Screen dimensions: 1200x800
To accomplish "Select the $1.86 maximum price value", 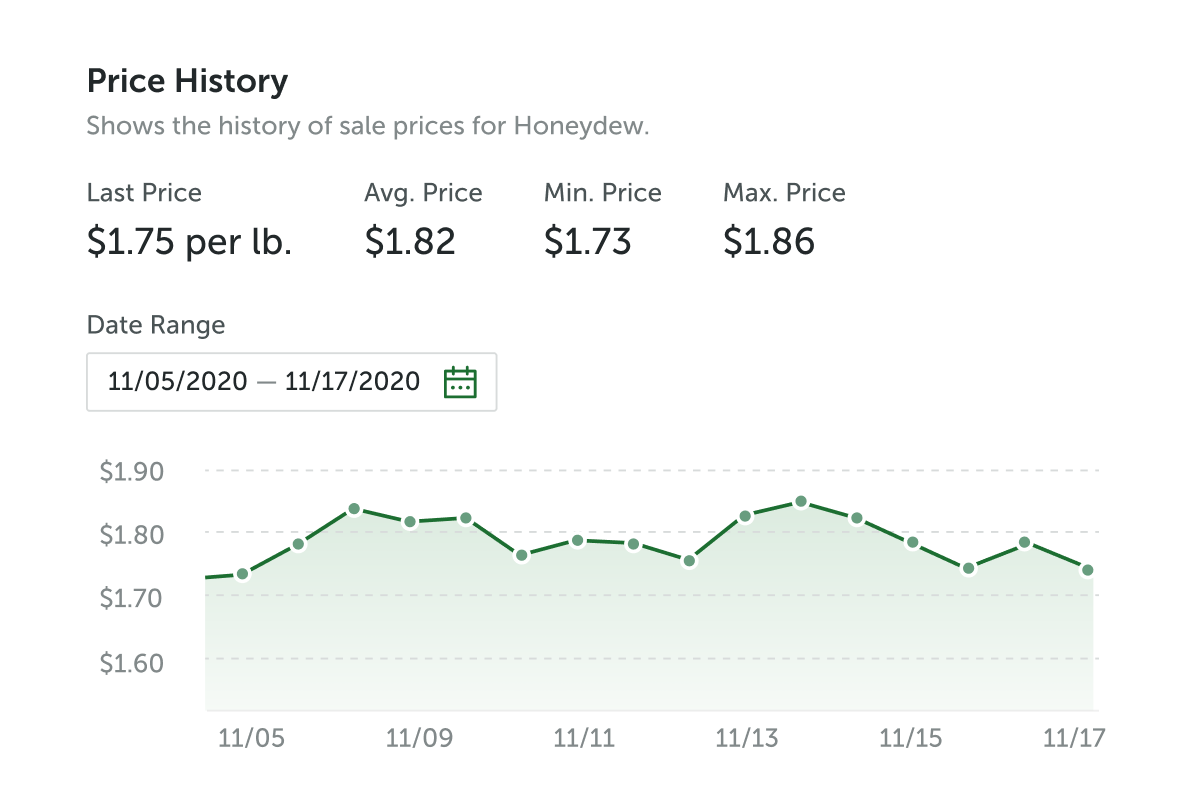I will pyautogui.click(x=769, y=242).
